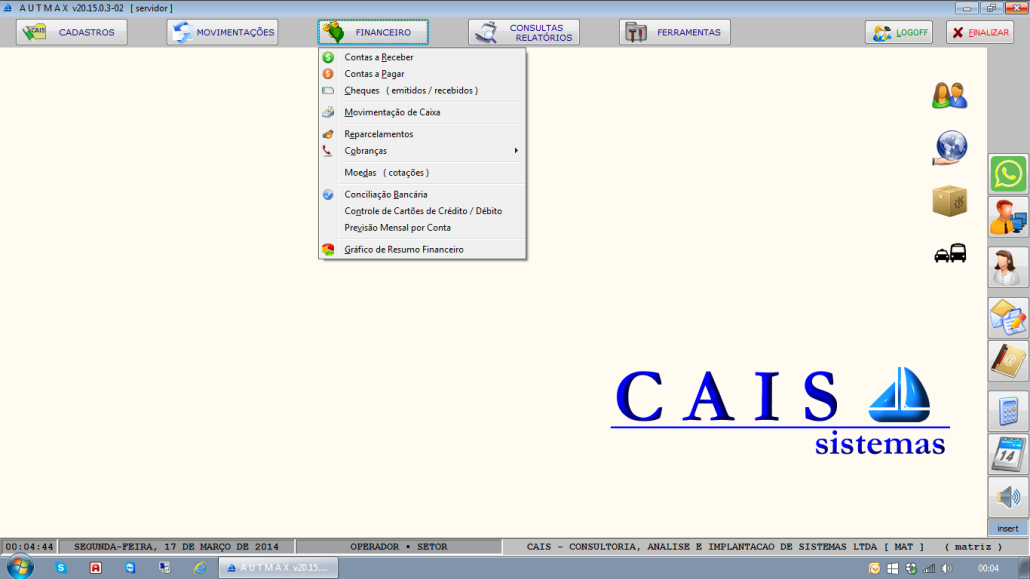The height and width of the screenshot is (579, 1030).
Task: Open TeamViewer from the taskbar
Action: 131,568
